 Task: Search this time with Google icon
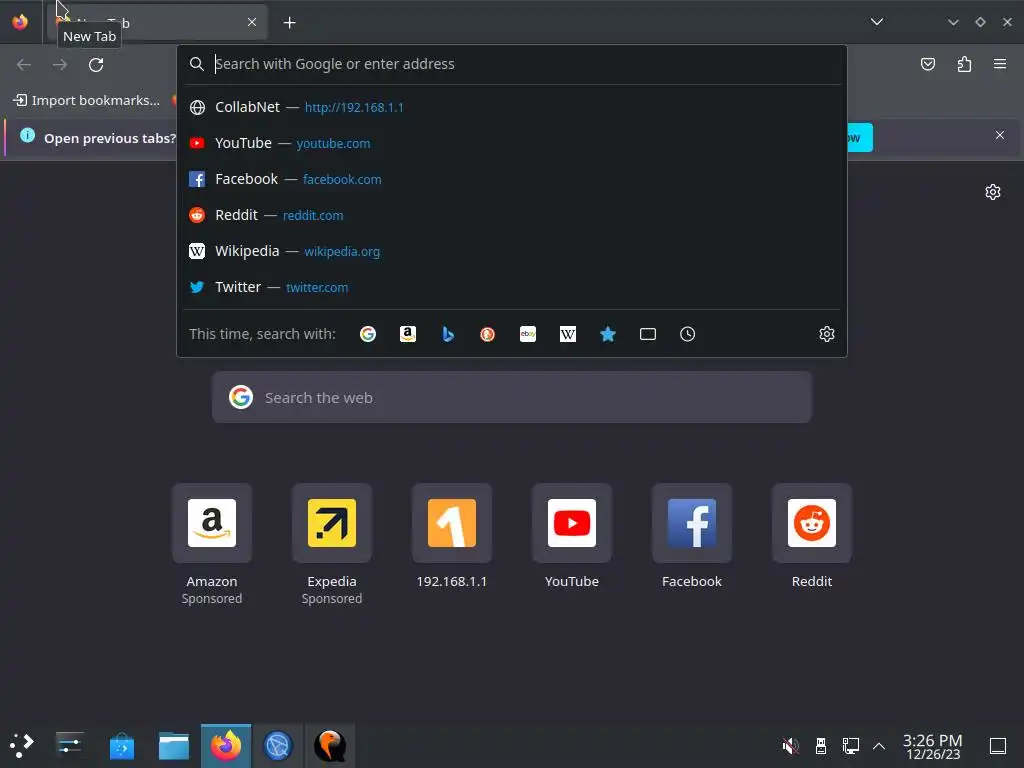pos(368,334)
